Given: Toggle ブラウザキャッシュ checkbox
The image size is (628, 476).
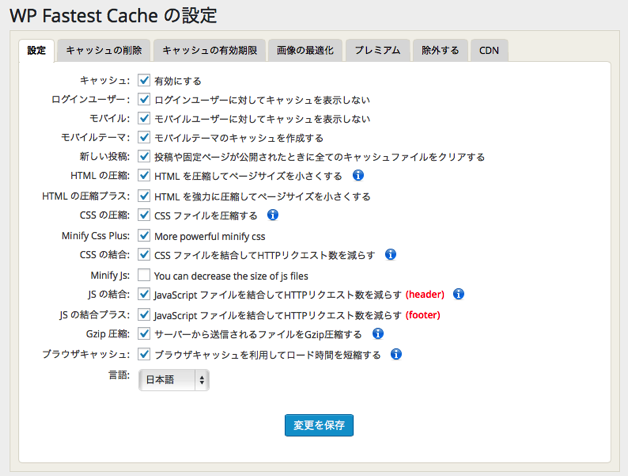Looking at the screenshot, I should tap(144, 354).
